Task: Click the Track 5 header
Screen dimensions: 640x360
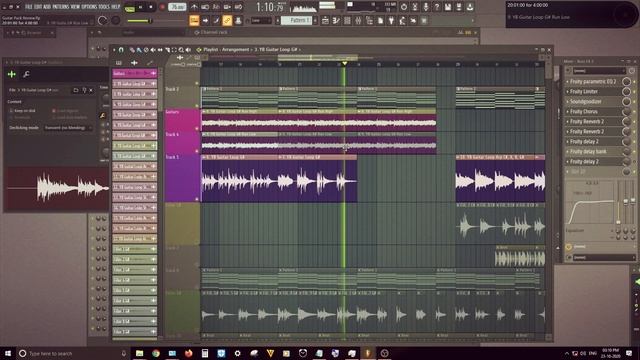Action: click(182, 178)
